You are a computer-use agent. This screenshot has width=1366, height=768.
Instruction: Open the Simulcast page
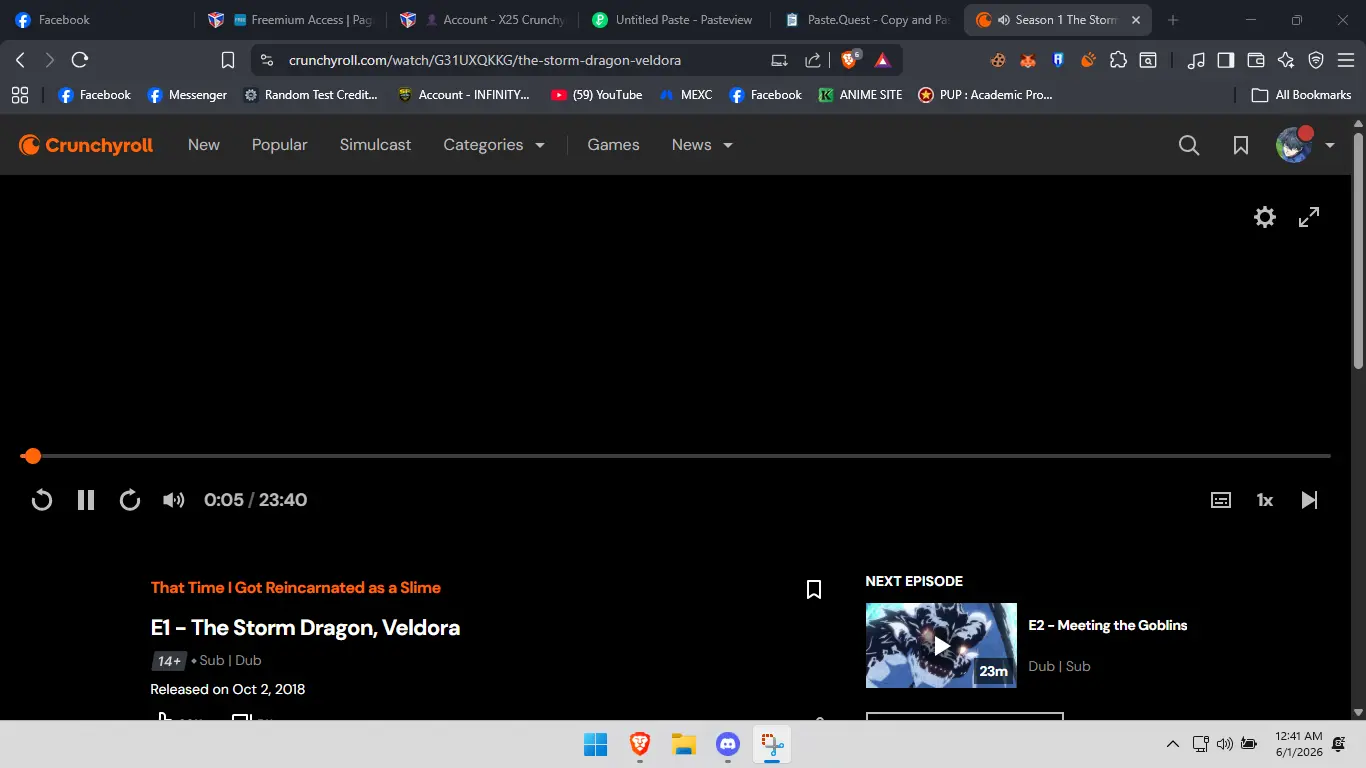375,145
